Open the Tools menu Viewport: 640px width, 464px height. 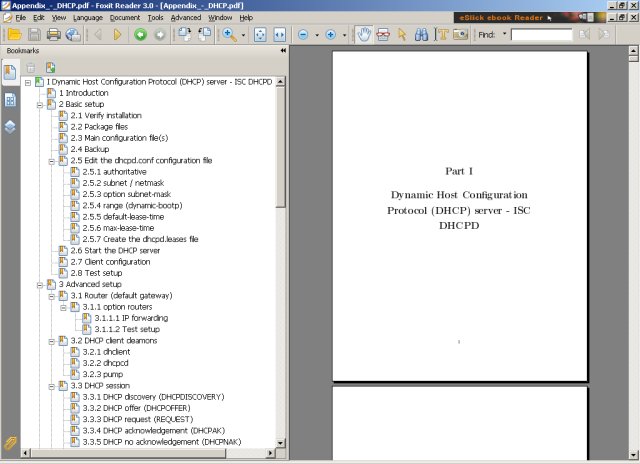click(155, 18)
